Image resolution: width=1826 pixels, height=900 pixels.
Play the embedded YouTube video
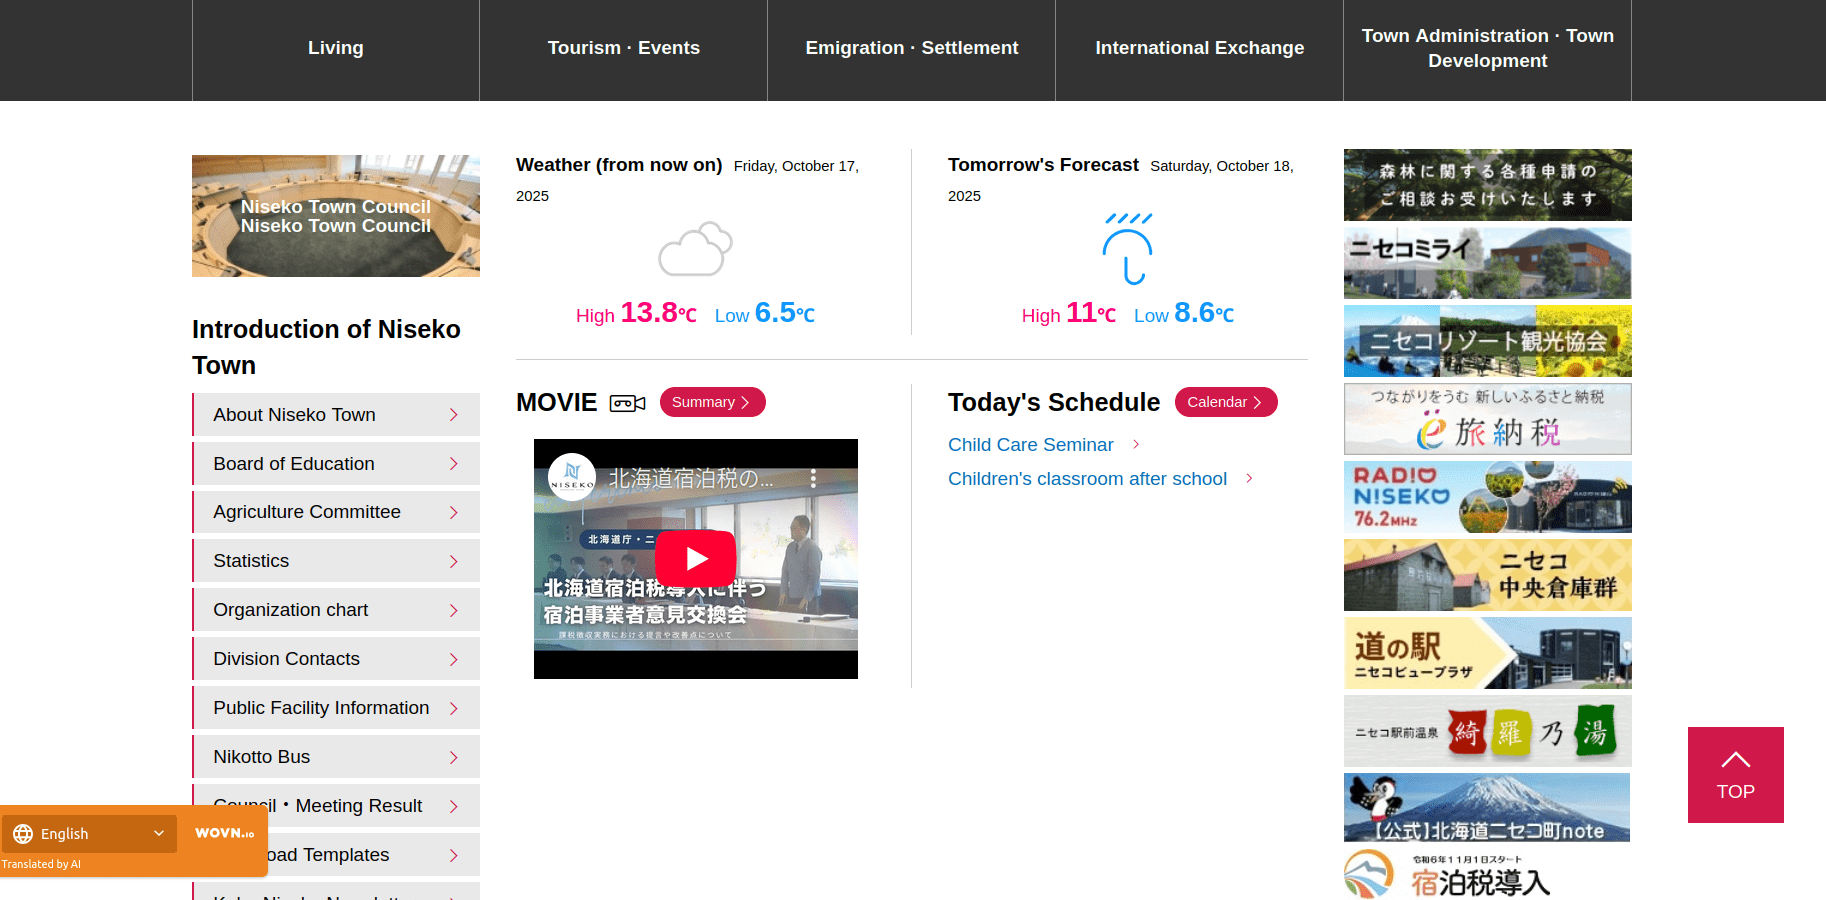click(x=695, y=558)
